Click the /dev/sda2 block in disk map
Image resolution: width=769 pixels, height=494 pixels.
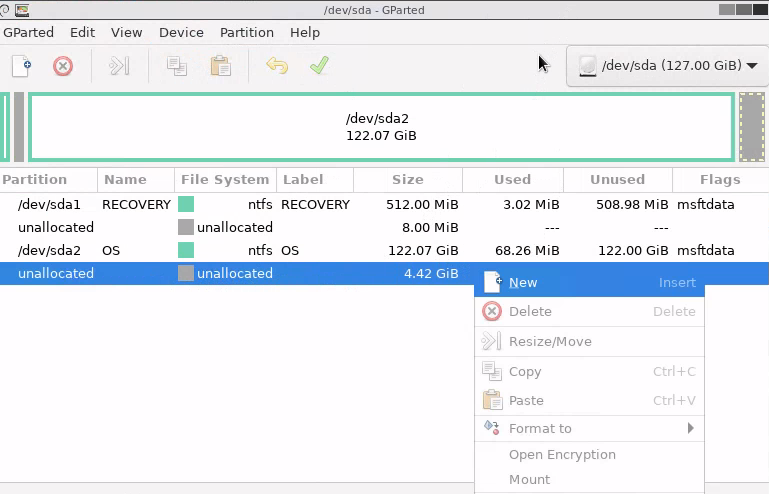pyautogui.click(x=381, y=127)
